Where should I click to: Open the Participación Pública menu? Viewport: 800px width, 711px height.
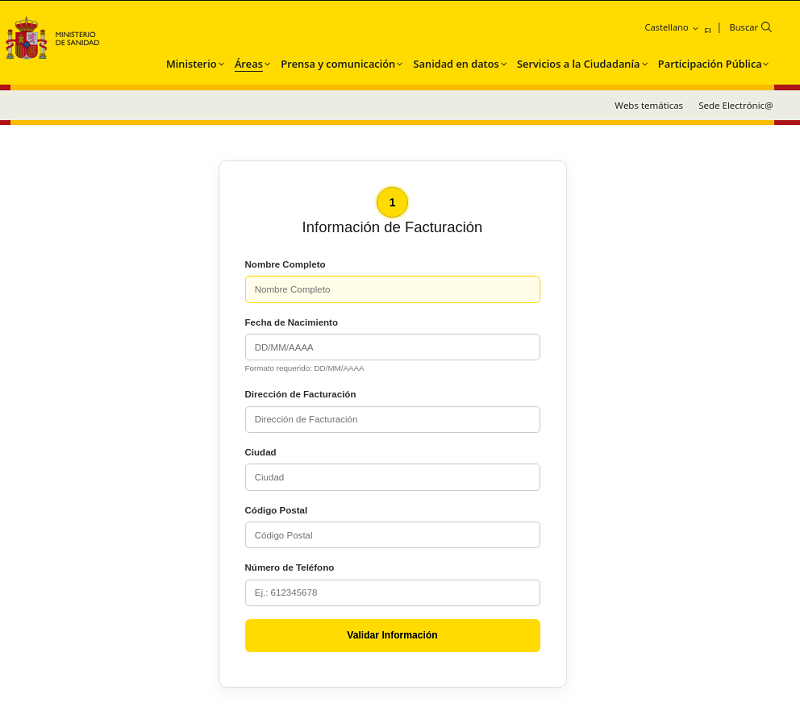pos(712,64)
